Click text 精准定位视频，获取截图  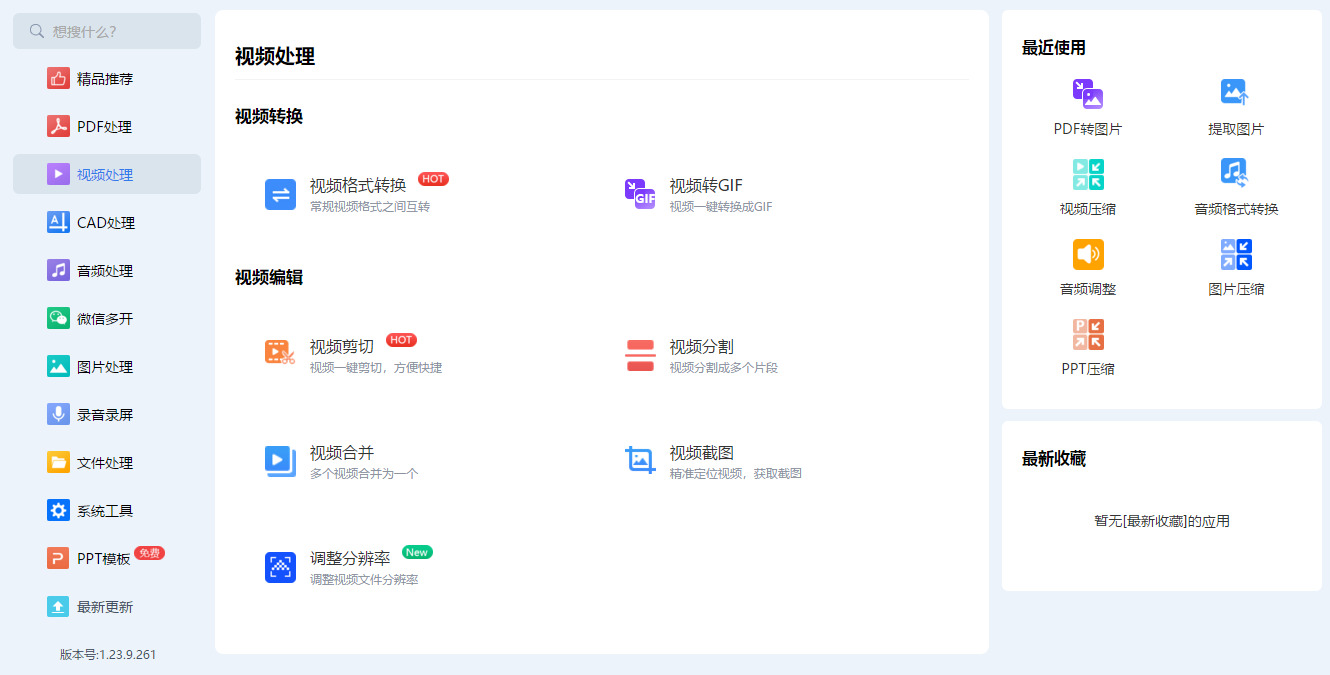click(x=736, y=473)
